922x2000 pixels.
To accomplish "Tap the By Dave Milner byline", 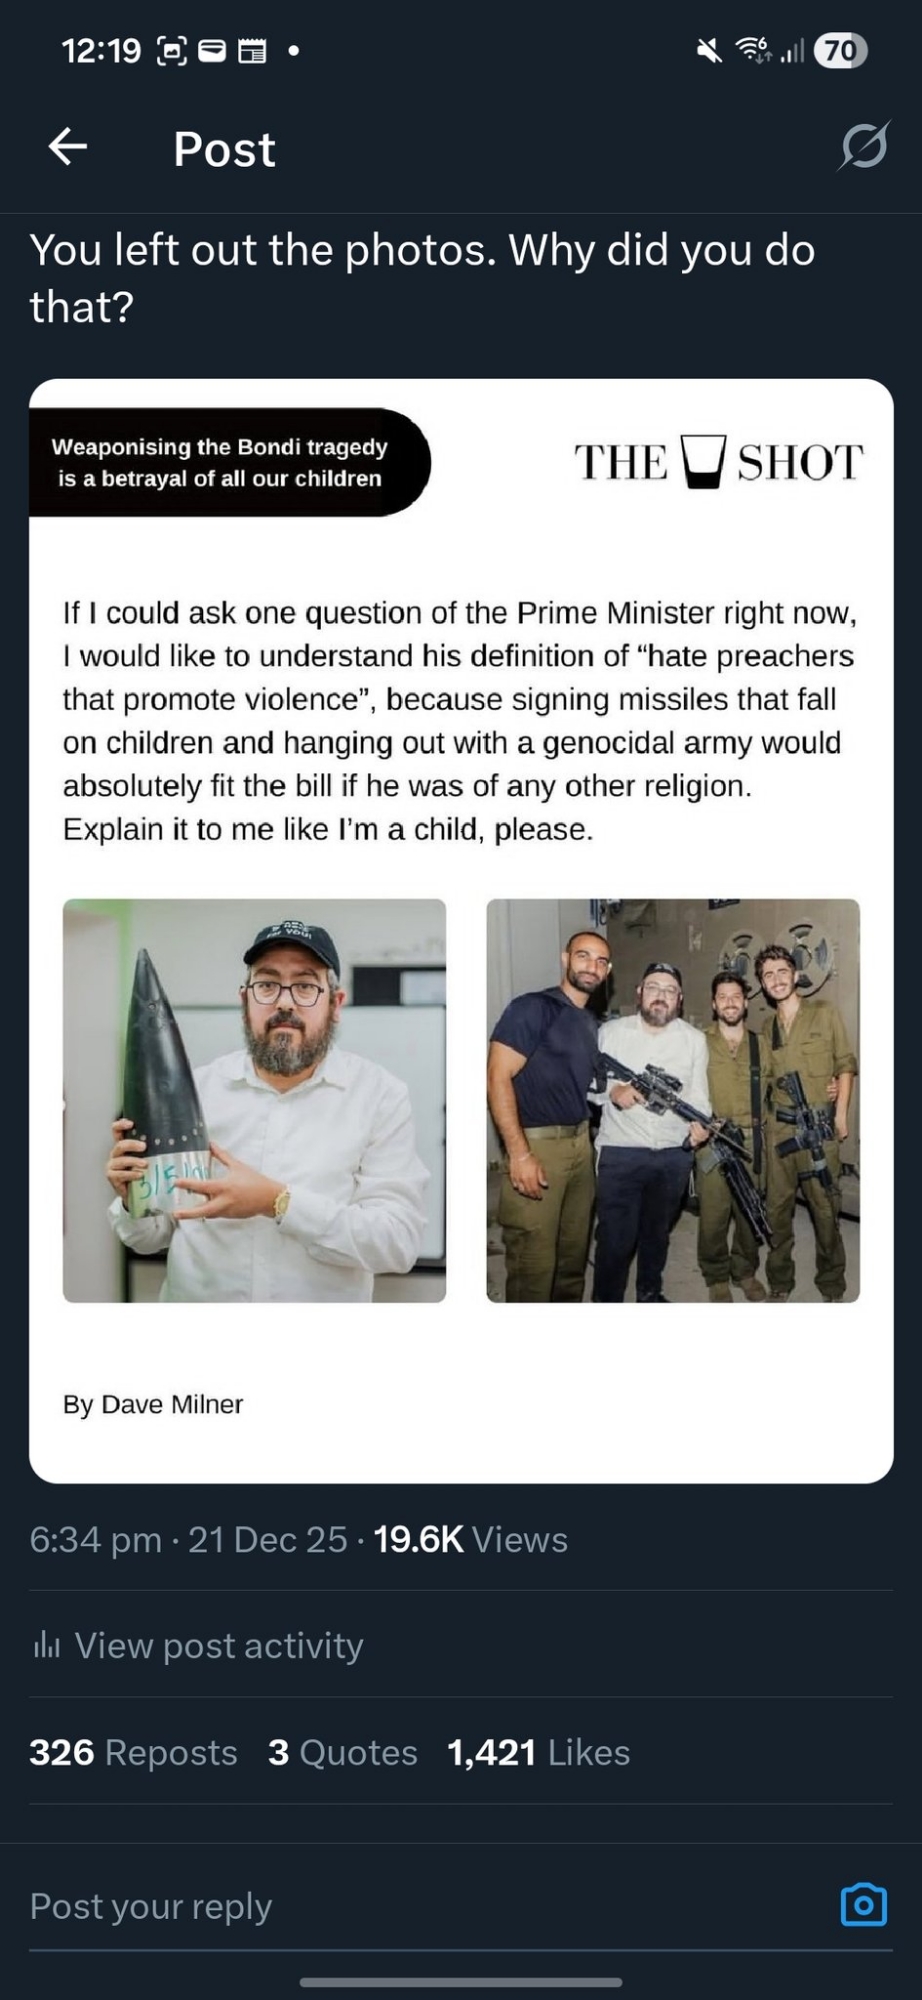I will (x=153, y=1404).
